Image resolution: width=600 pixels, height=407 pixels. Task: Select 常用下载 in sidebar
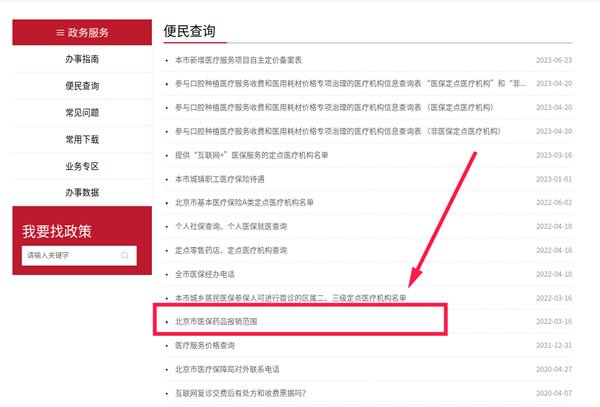[82, 139]
